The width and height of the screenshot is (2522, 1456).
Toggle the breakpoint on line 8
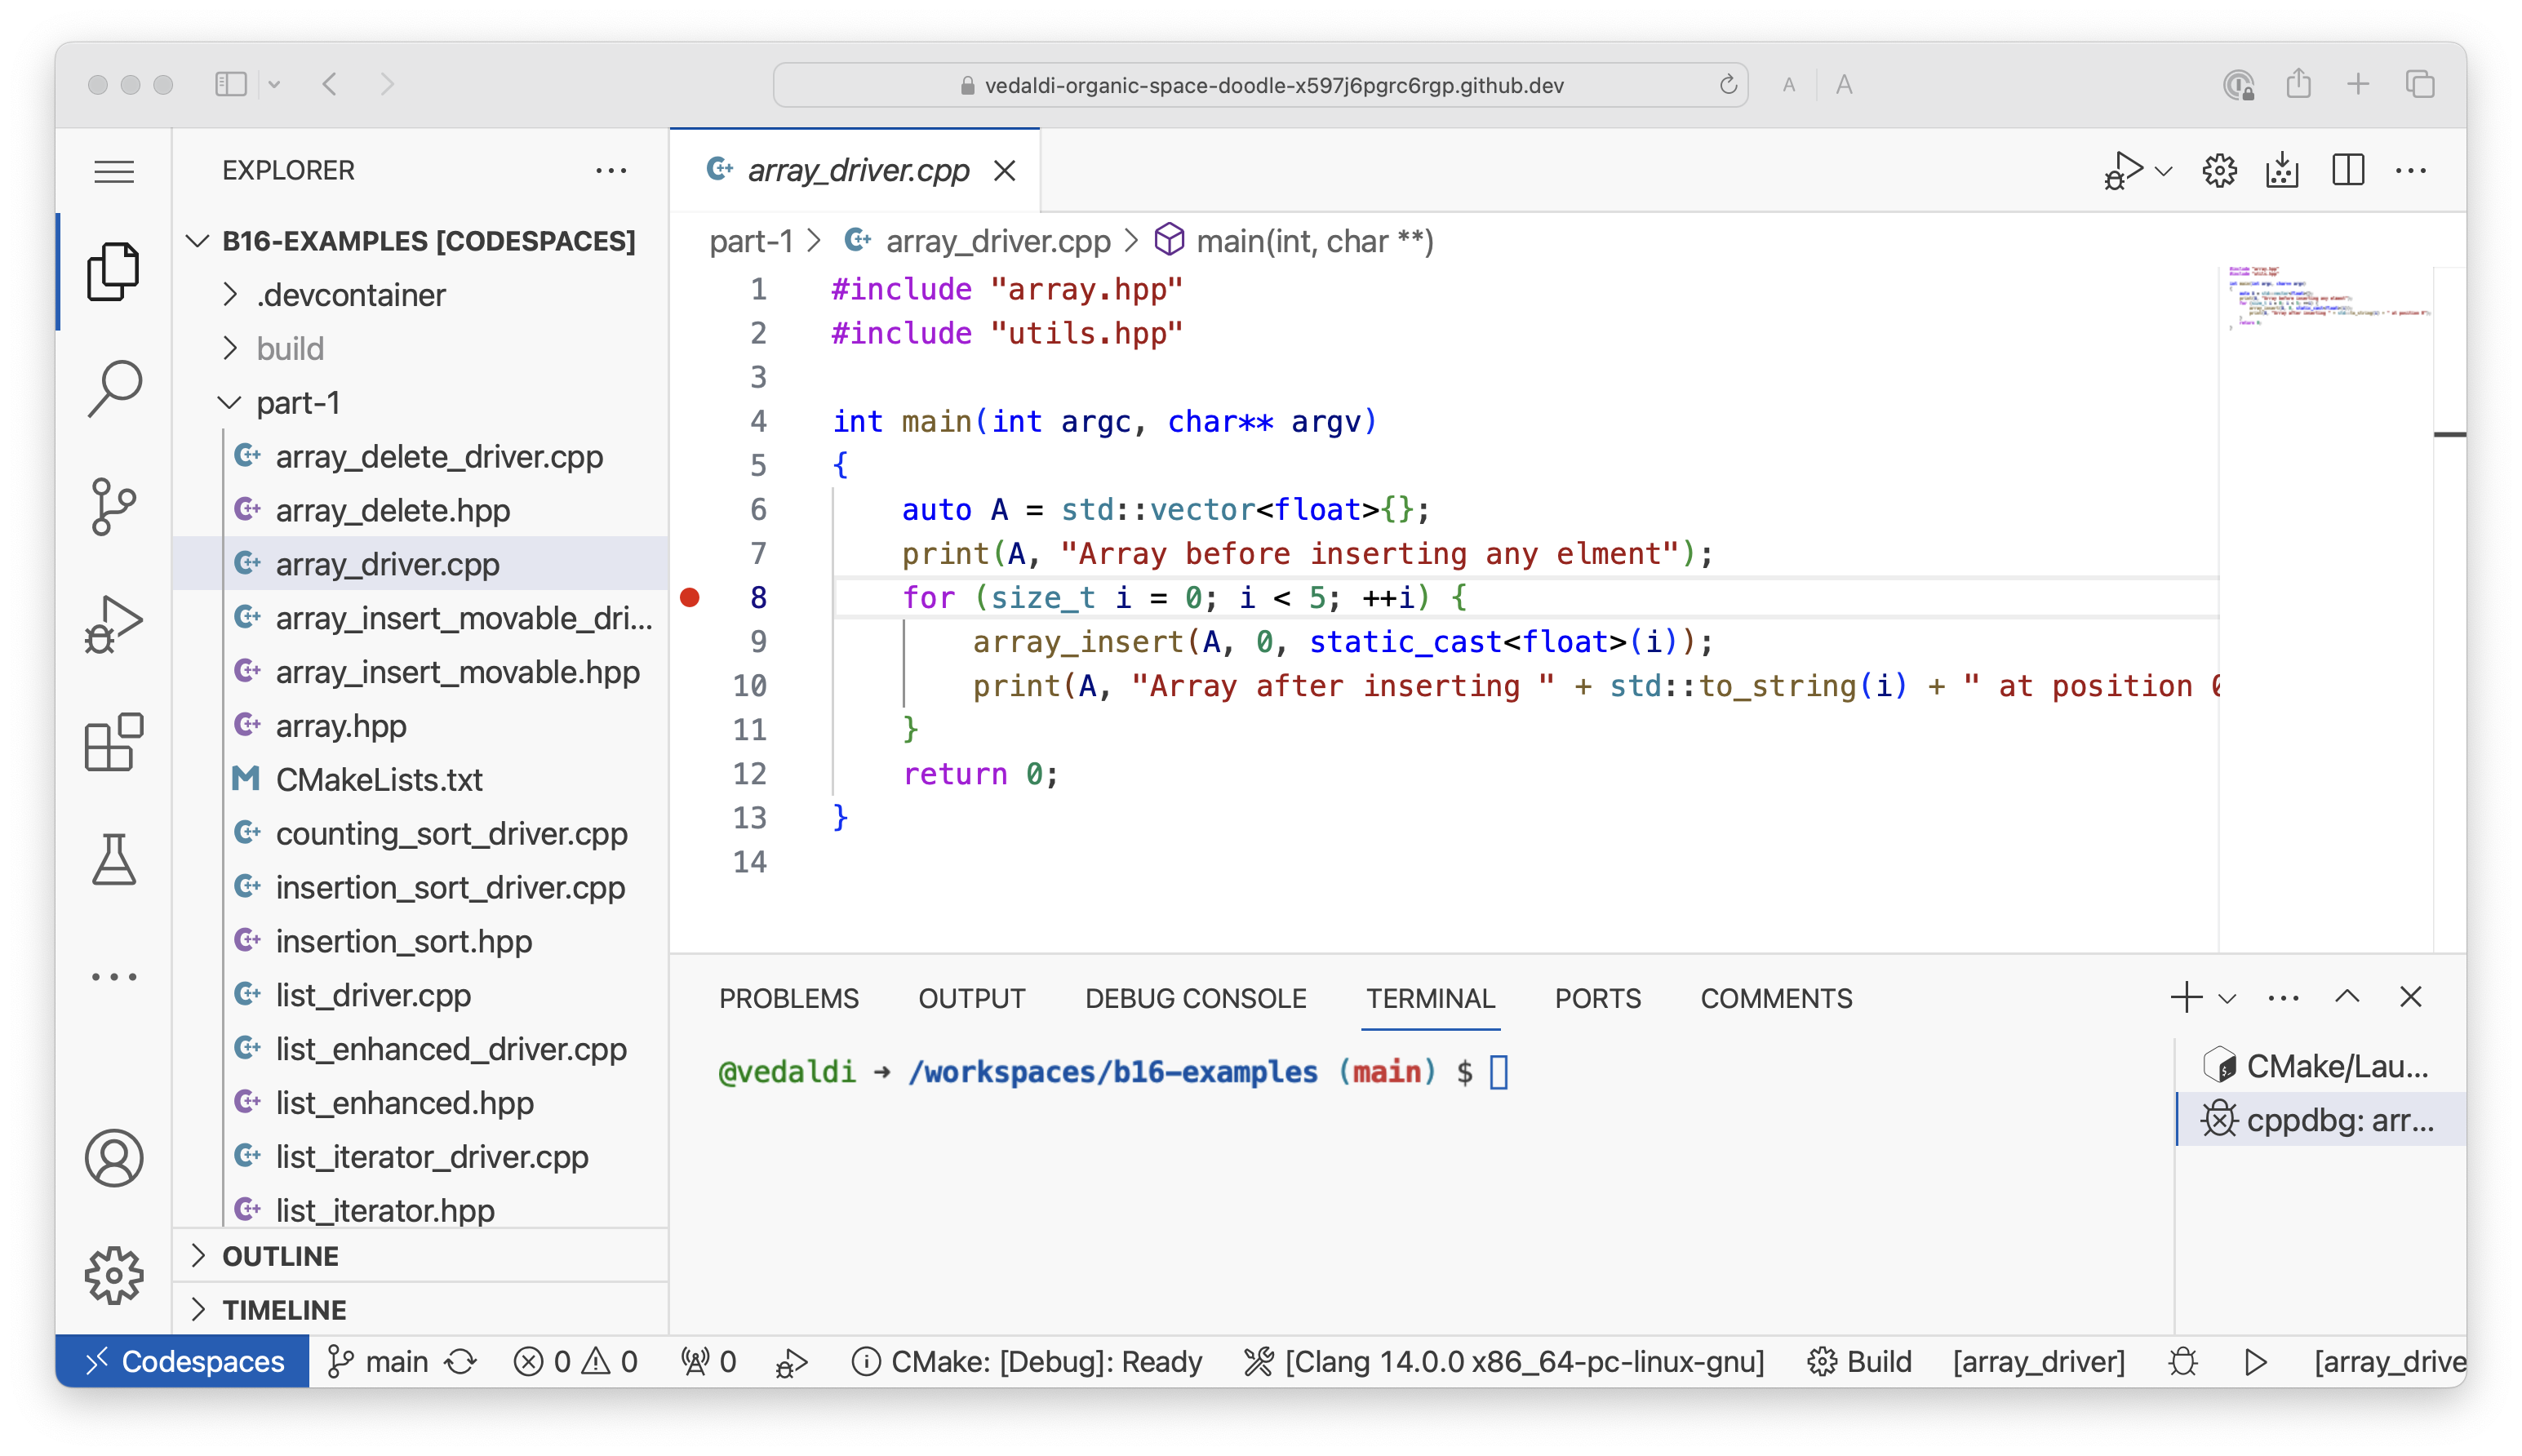[x=690, y=598]
